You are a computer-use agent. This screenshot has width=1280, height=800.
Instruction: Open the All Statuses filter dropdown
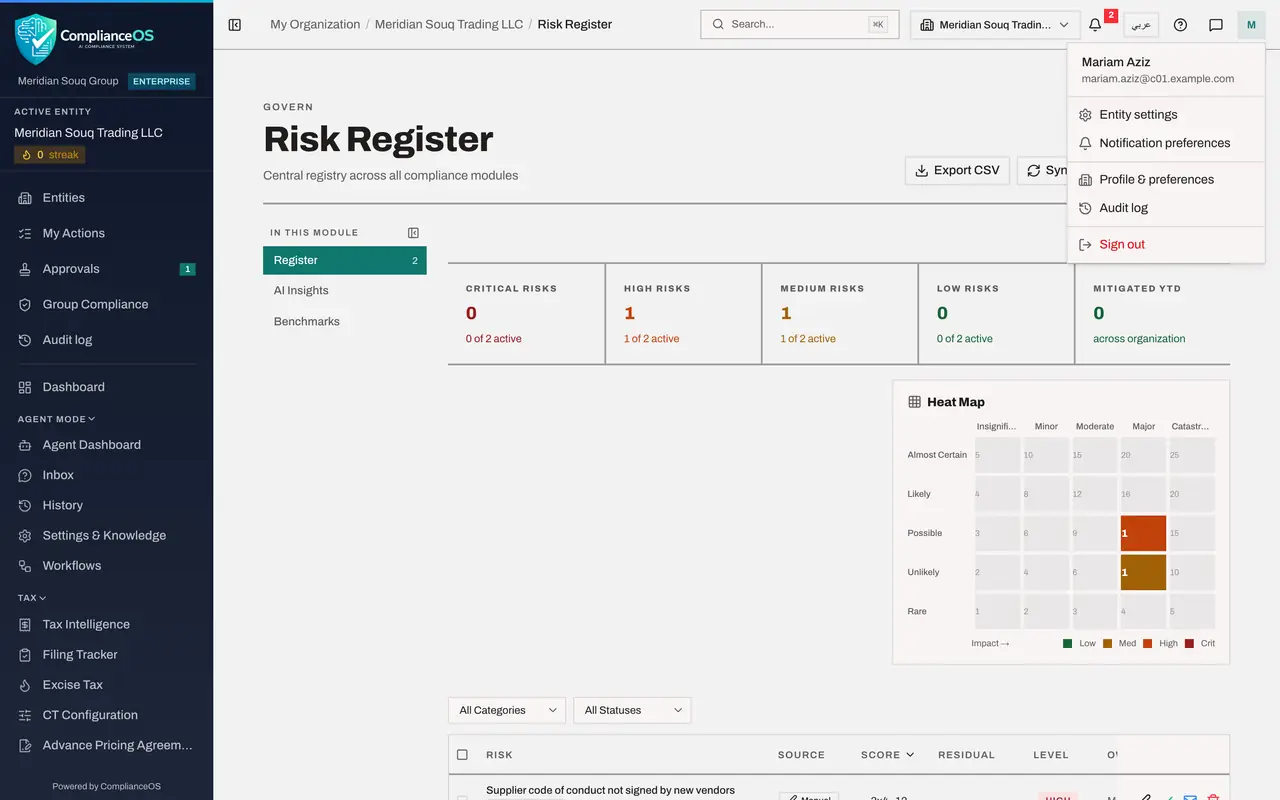[632, 710]
